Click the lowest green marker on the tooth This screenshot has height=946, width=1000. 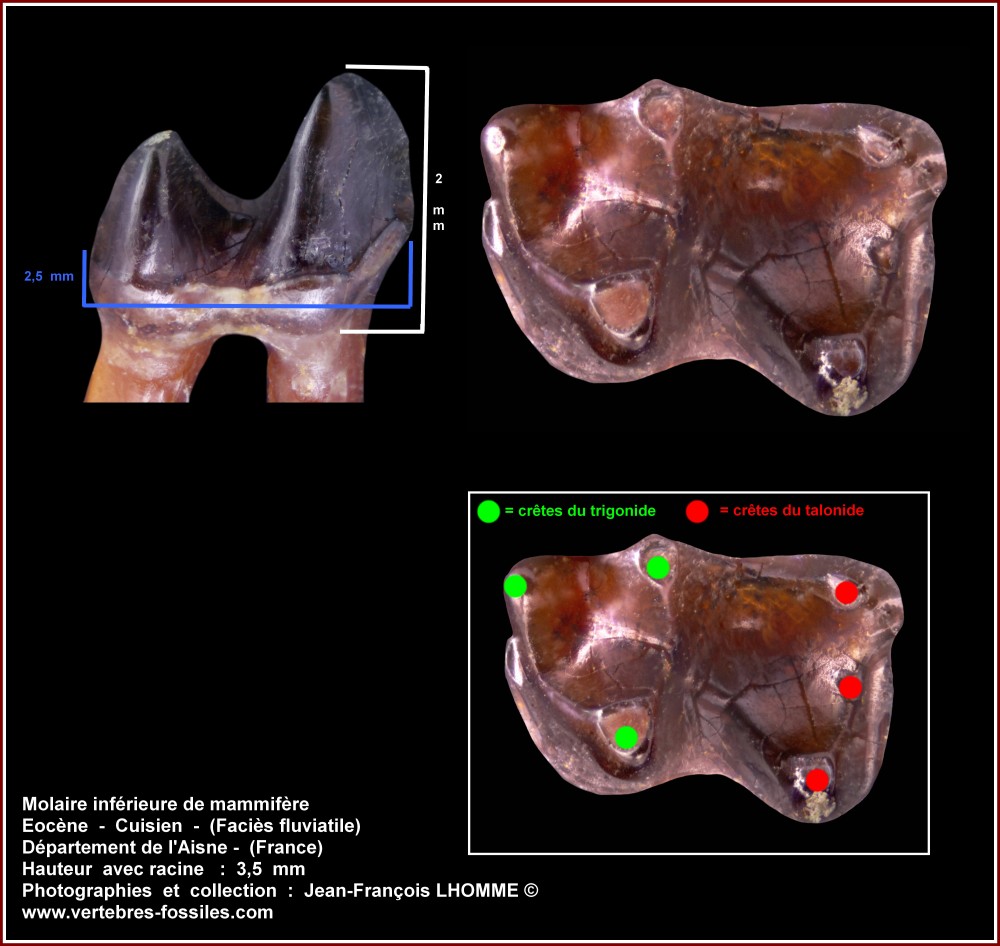(x=626, y=738)
